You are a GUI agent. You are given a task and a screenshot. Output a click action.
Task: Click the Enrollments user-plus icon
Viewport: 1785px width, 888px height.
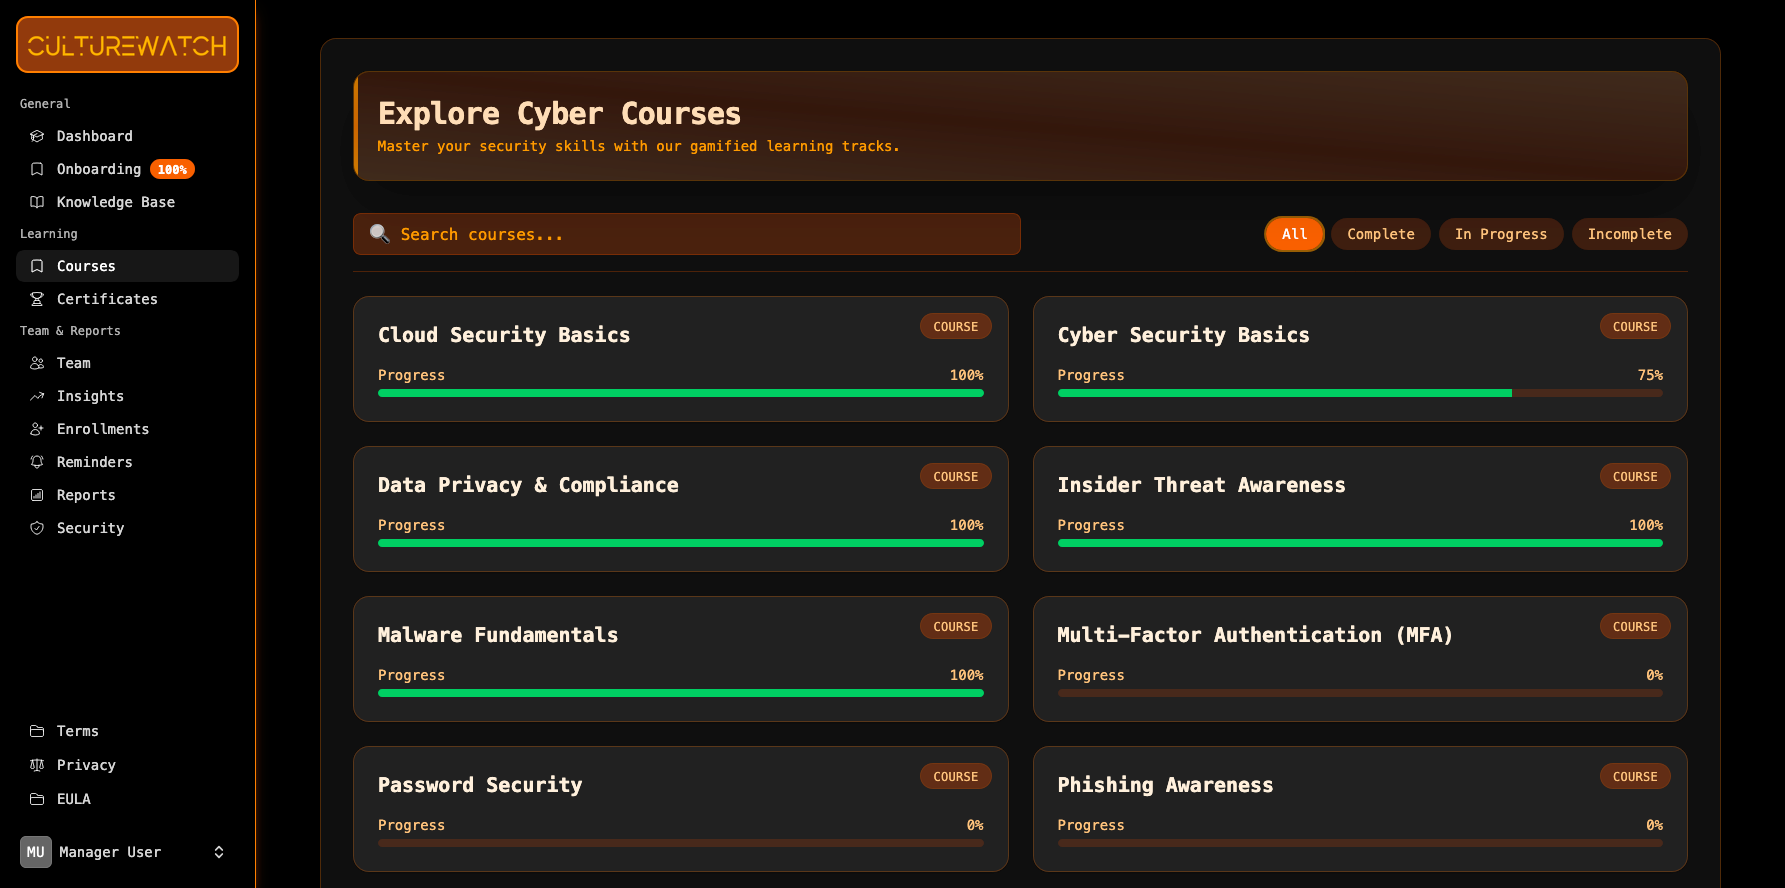click(x=37, y=429)
